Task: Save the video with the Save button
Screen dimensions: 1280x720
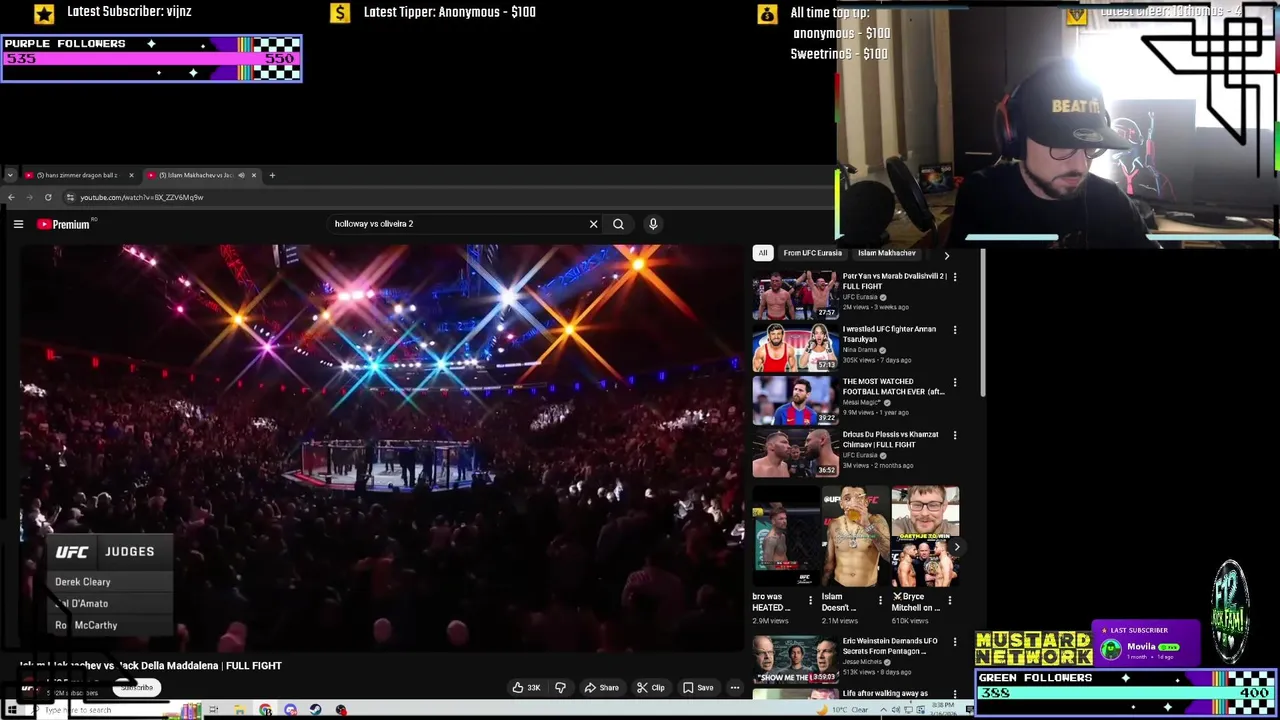Action: (698, 687)
